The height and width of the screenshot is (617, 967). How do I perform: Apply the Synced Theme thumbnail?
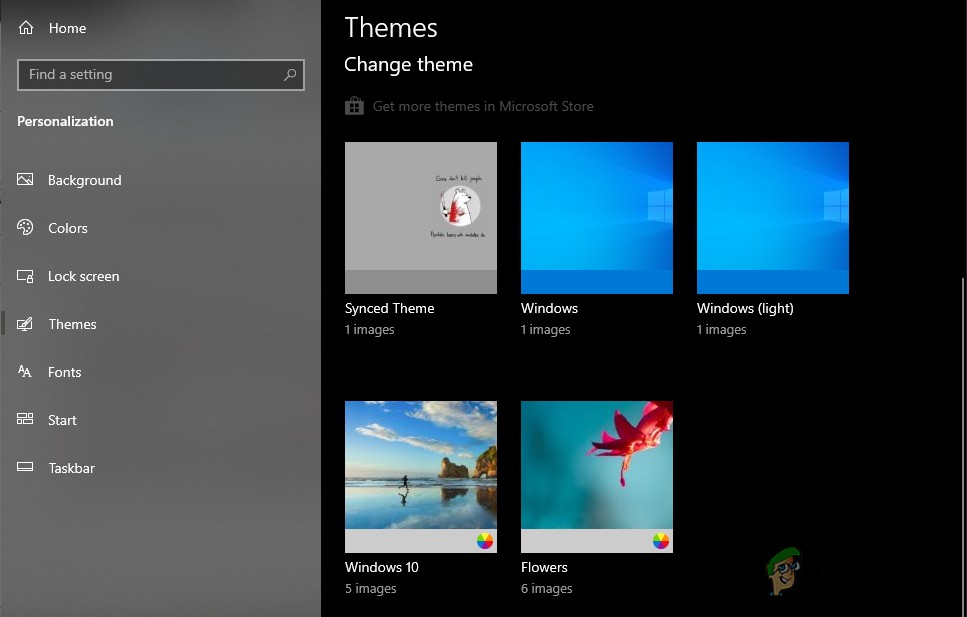point(421,218)
